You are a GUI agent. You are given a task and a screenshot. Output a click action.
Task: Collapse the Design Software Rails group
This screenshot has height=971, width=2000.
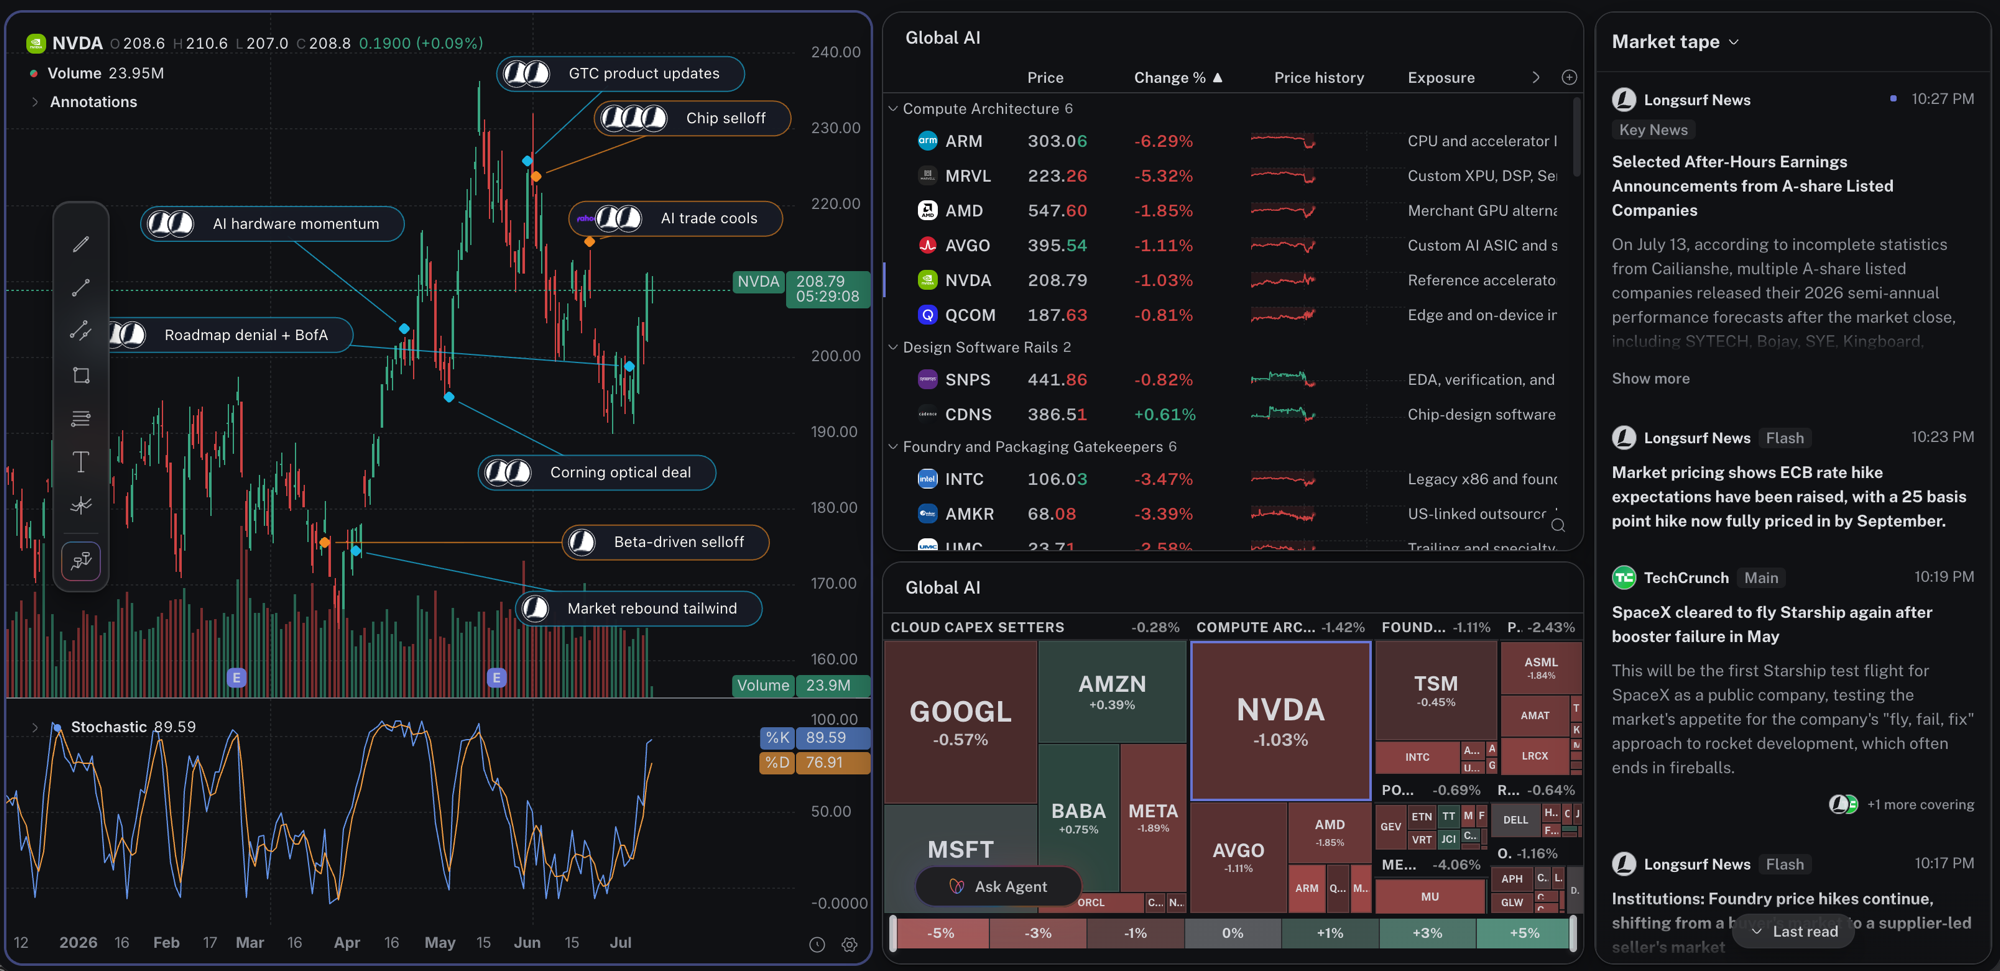(x=893, y=347)
